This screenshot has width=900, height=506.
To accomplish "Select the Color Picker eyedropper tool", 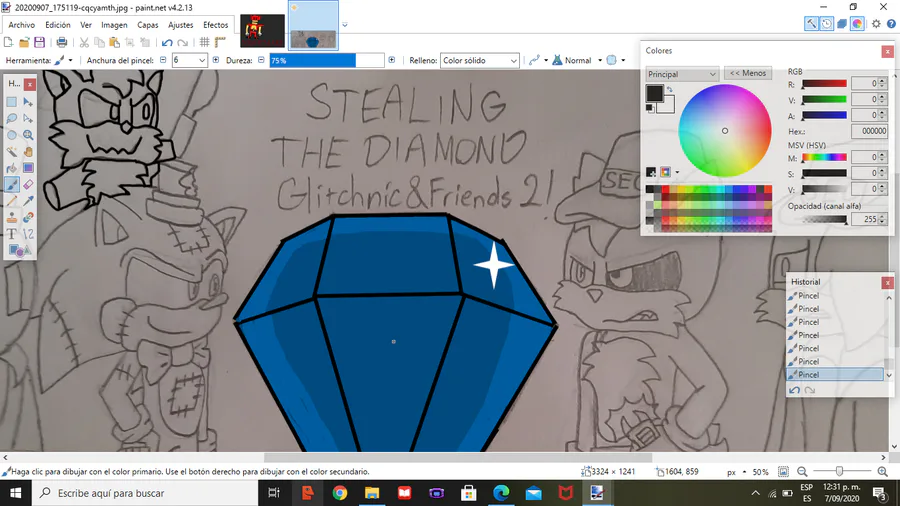I will point(28,201).
